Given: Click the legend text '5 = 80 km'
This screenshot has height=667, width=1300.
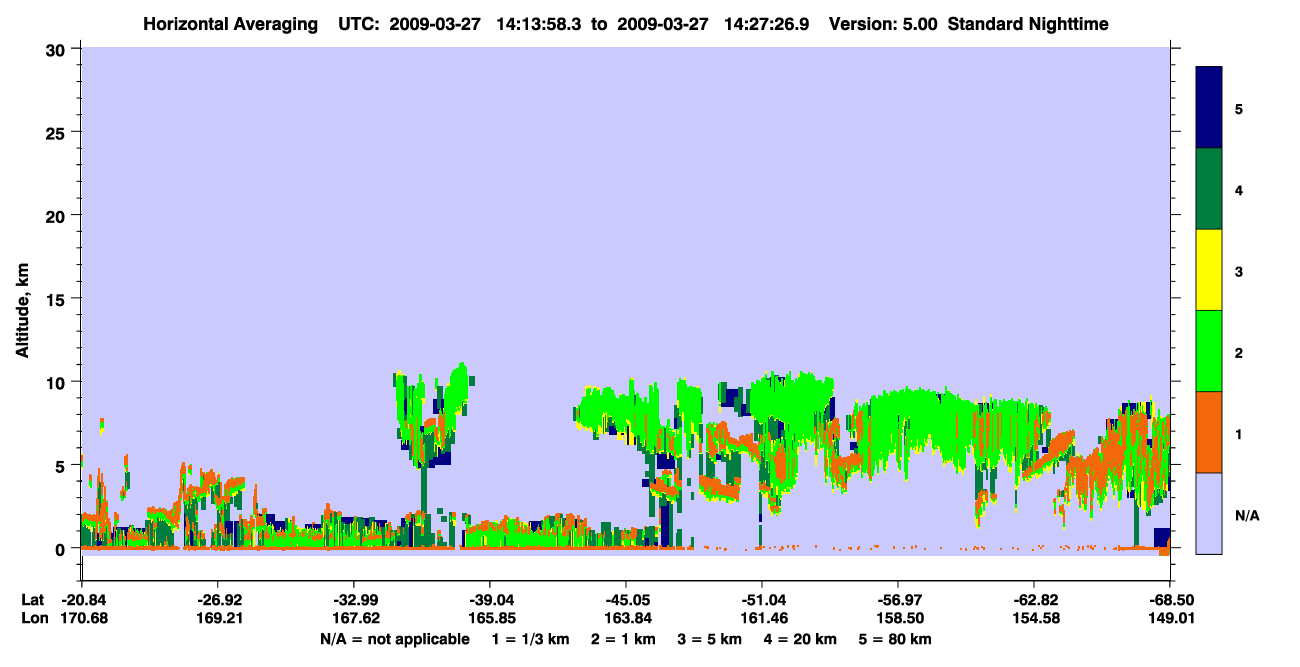Looking at the screenshot, I should 894,639.
